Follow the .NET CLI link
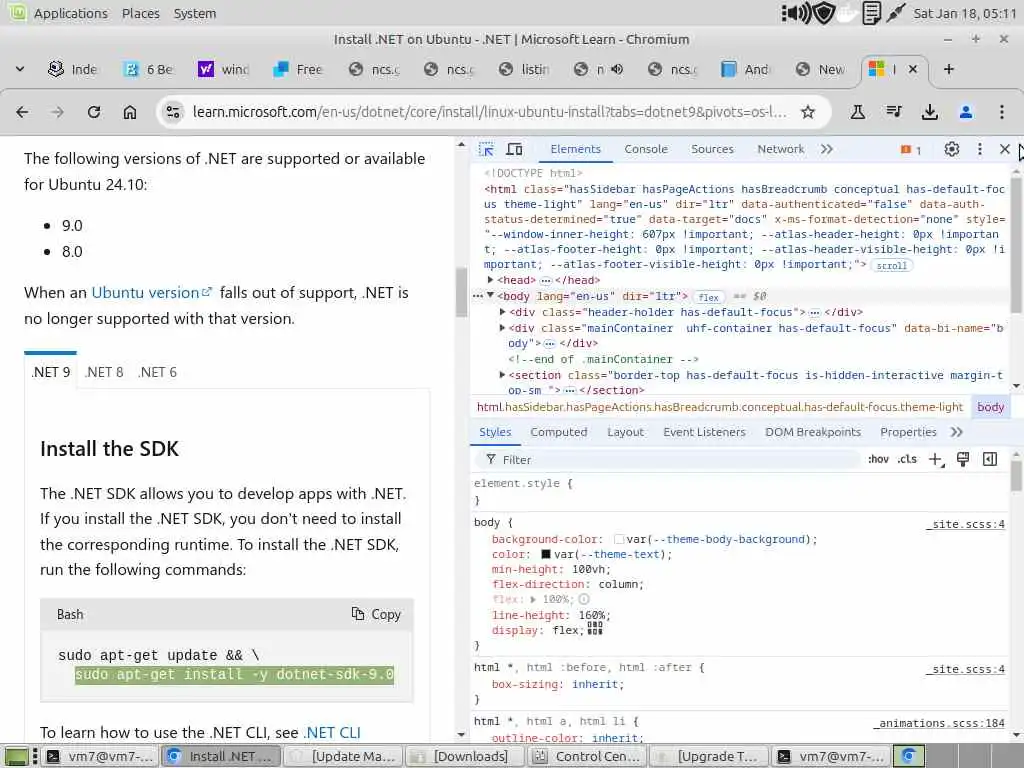This screenshot has height=768, width=1024. coord(332,733)
